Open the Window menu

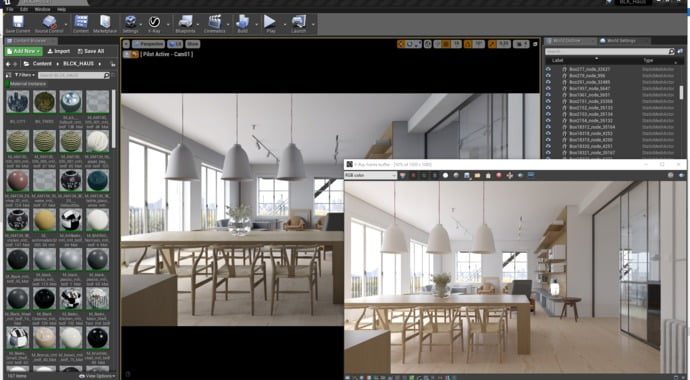pyautogui.click(x=42, y=9)
